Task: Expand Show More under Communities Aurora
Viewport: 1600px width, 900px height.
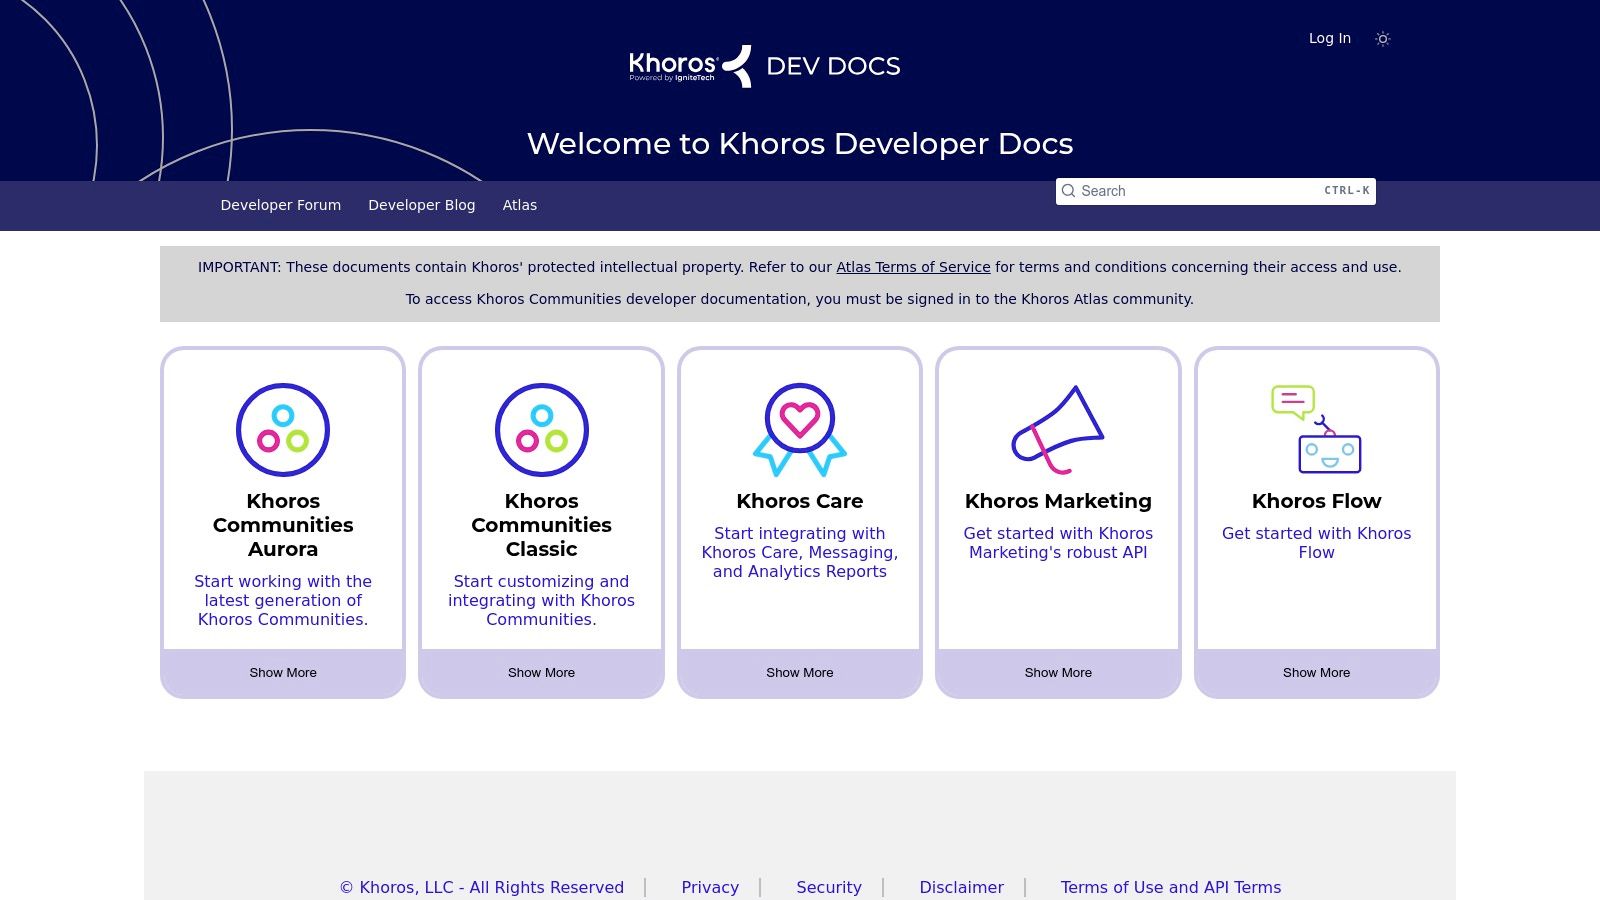Action: click(283, 673)
